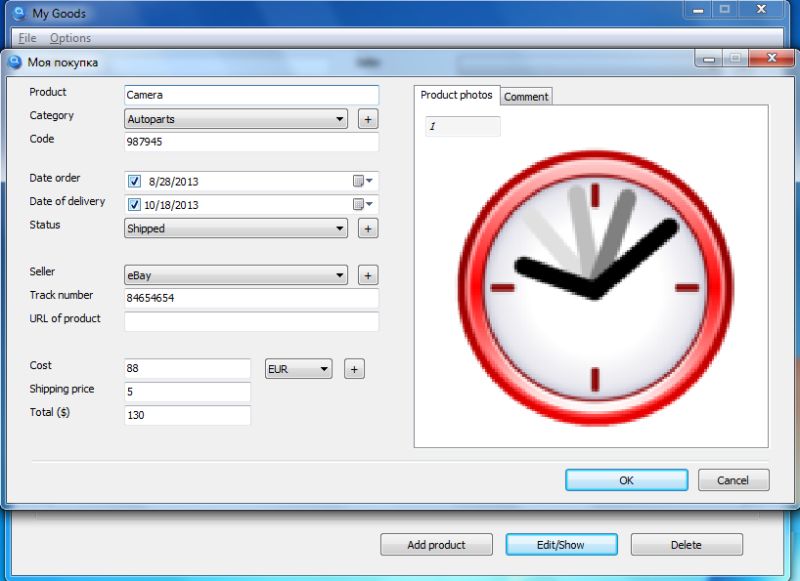The width and height of the screenshot is (800, 581).
Task: Click Delete in My Goods window
Action: coord(686,545)
